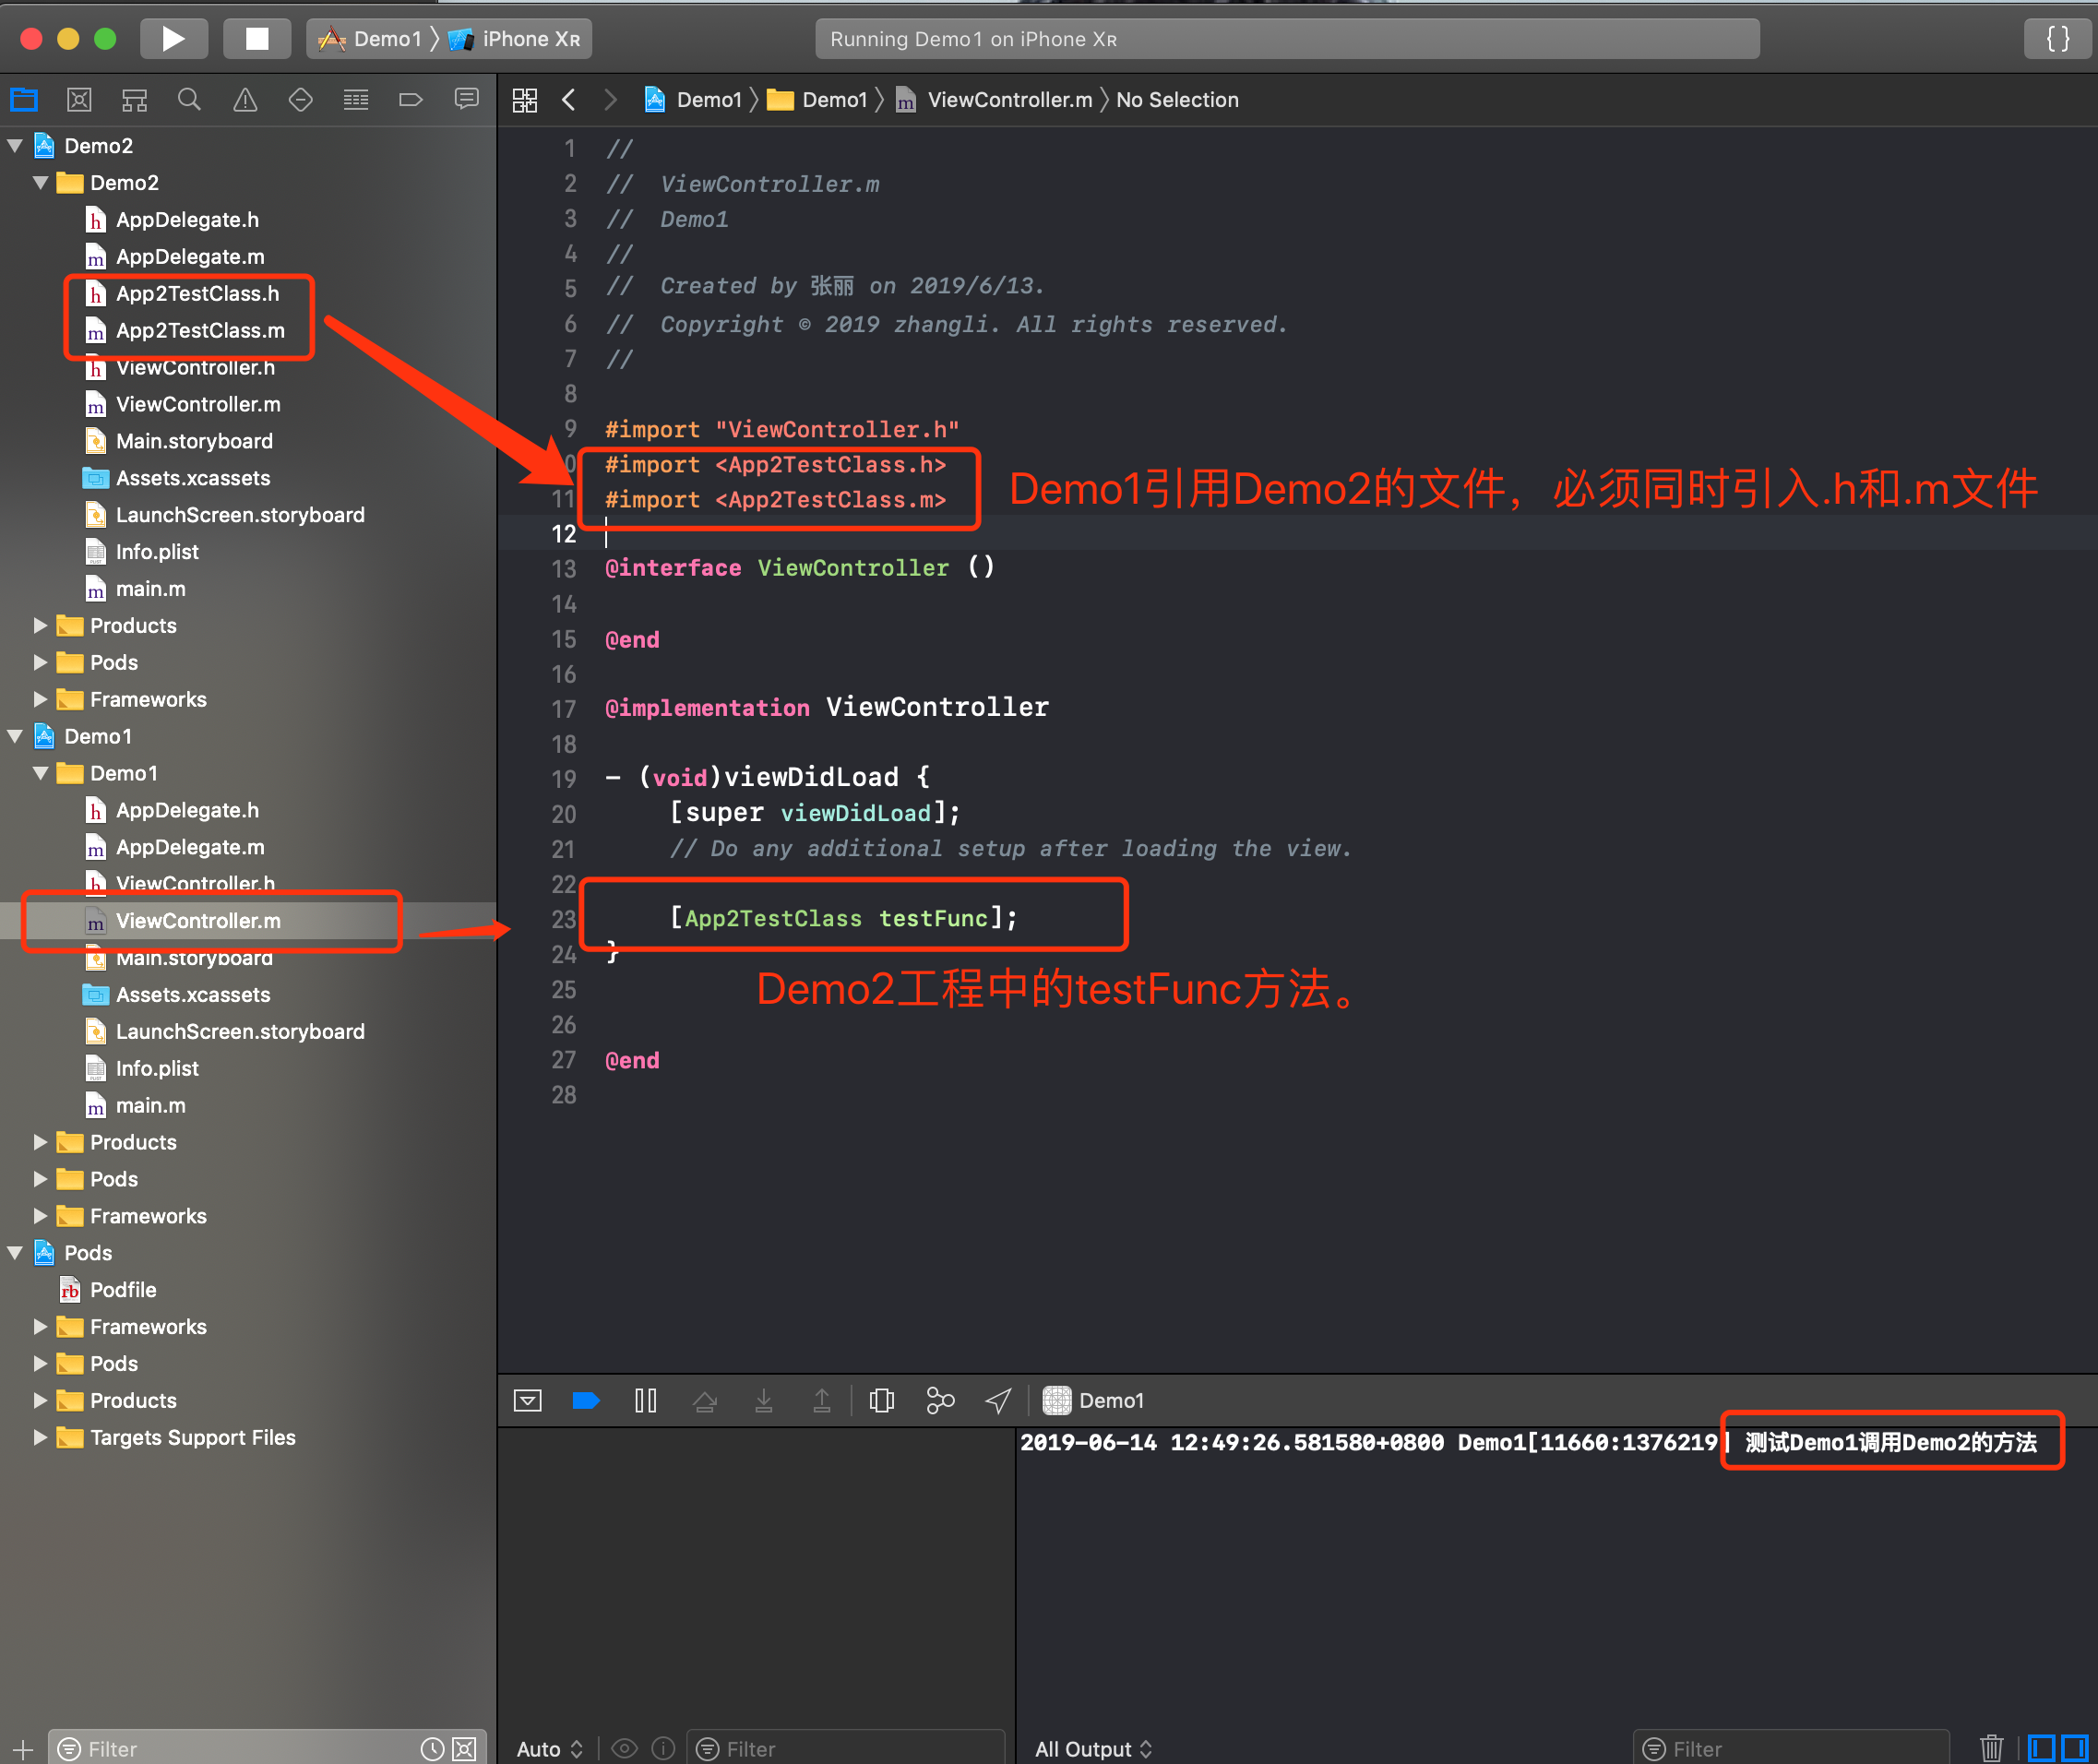Screen dimensions: 2098x1764
Task: Step out in debugger
Action: tap(822, 1401)
